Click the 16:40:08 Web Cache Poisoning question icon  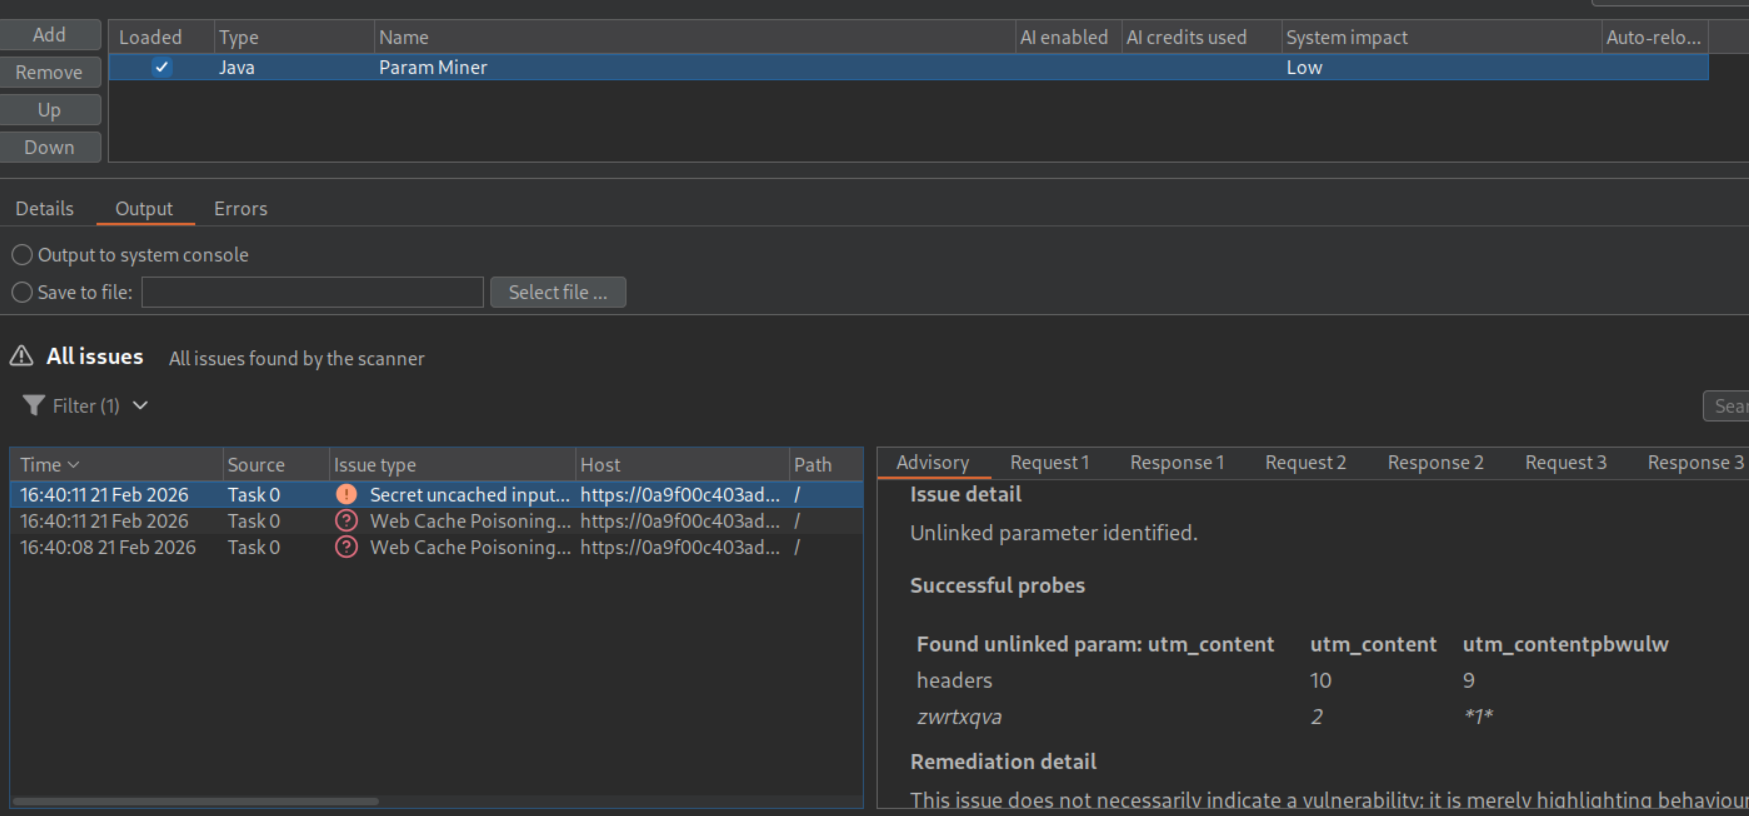coord(346,547)
